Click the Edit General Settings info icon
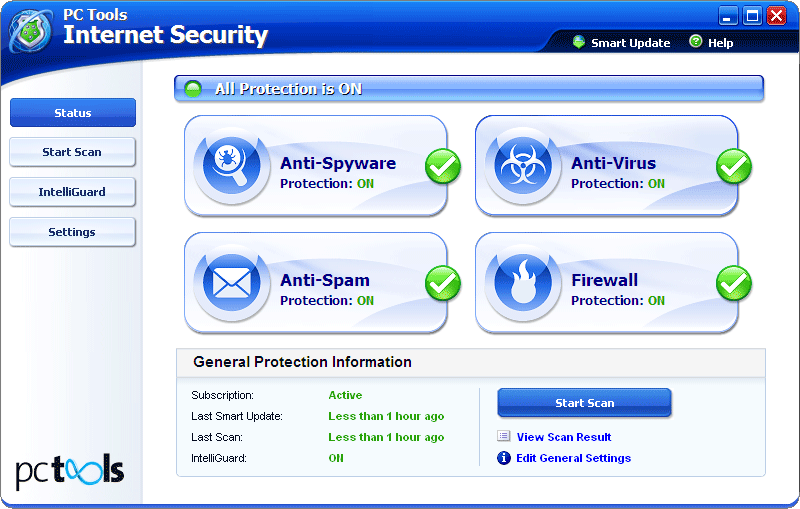Image resolution: width=800 pixels, height=509 pixels. [504, 458]
